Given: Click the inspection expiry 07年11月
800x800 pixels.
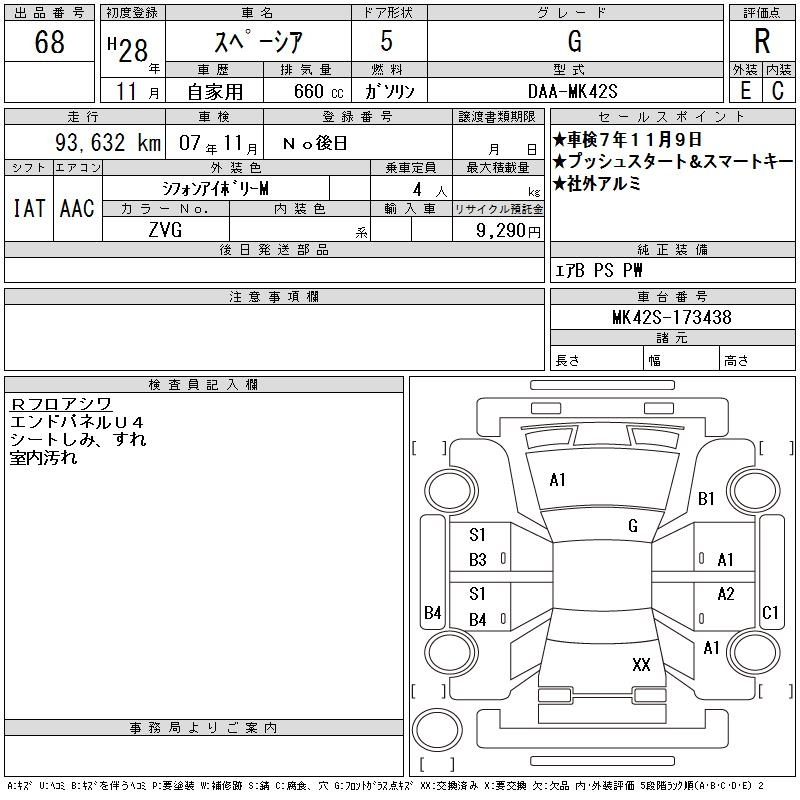Looking at the screenshot, I should 218,143.
